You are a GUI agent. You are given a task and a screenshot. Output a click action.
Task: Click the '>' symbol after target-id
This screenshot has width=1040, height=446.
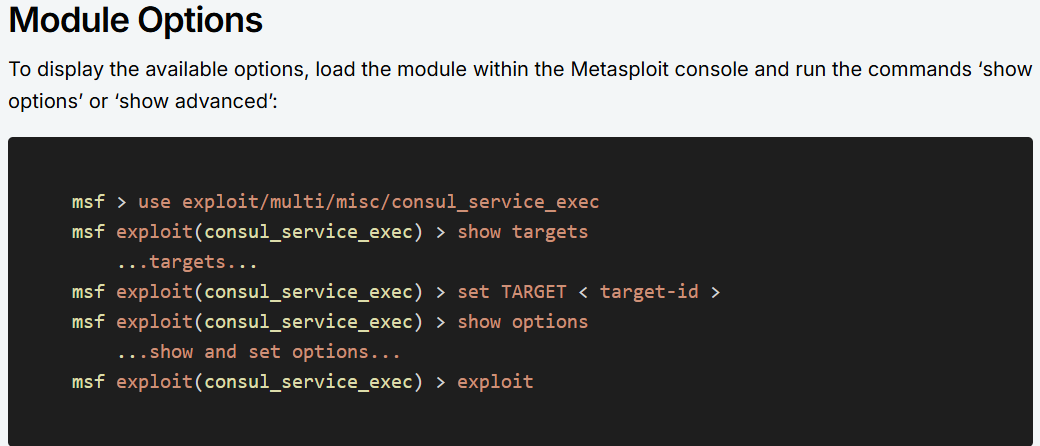[x=715, y=293]
